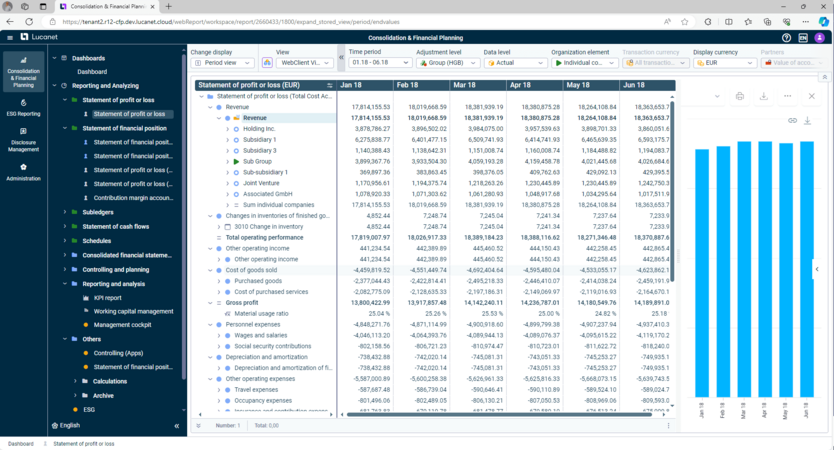The height and width of the screenshot is (450, 834).
Task: Open Adjustment level Group (HGB) dropdown
Action: (448, 63)
